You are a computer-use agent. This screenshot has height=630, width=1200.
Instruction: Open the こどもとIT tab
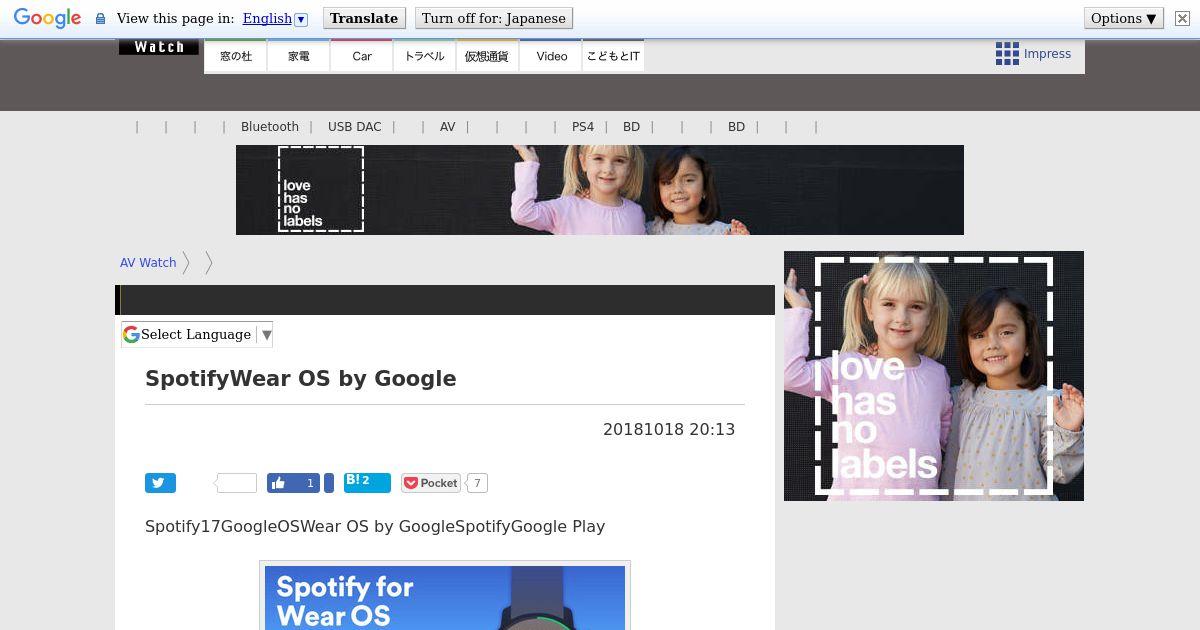(x=613, y=56)
